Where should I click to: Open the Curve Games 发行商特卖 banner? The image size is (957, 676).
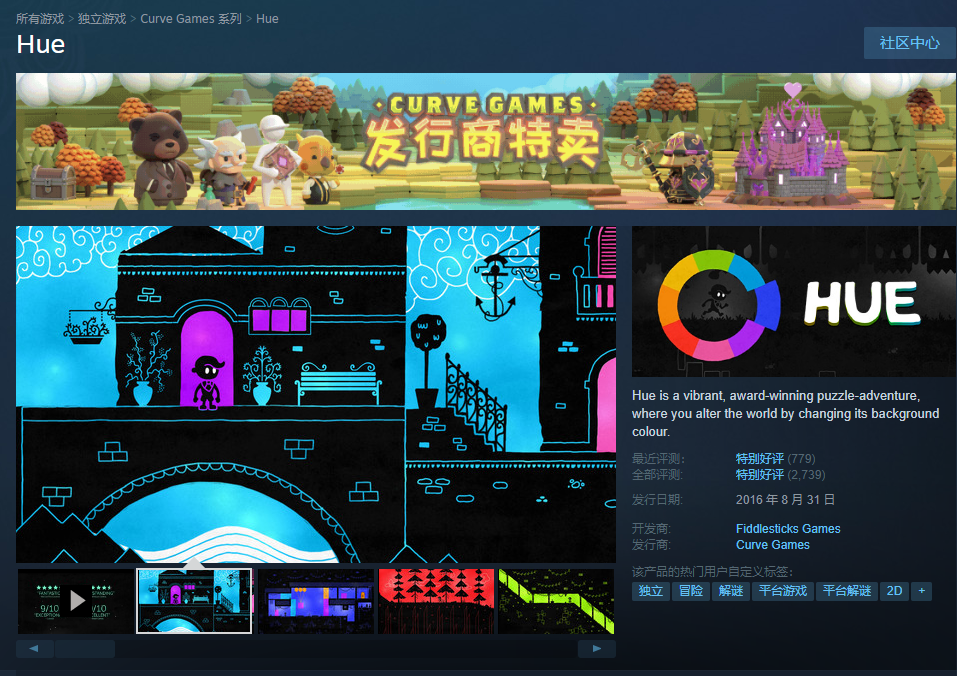click(486, 142)
